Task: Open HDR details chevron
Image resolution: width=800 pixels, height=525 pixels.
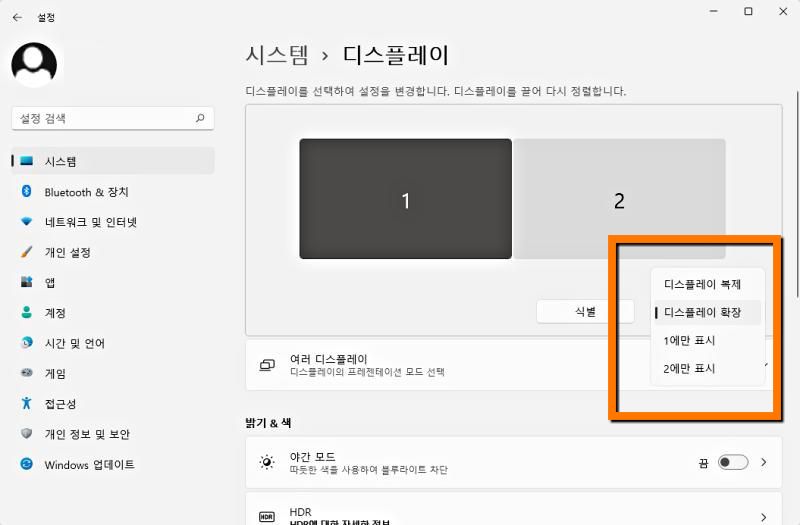Action: 764,517
